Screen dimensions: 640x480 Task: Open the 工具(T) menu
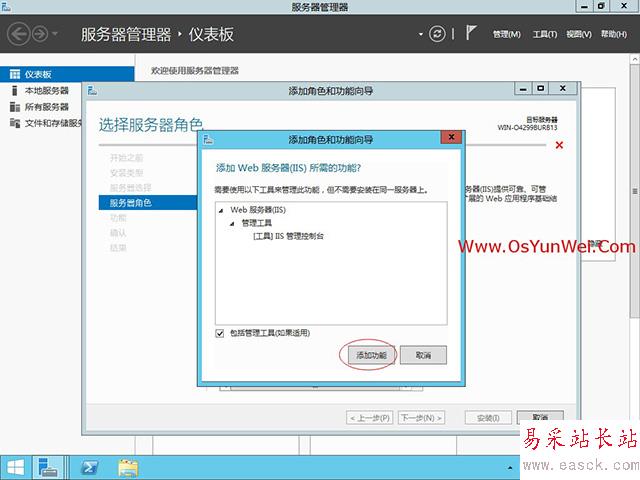[545, 34]
